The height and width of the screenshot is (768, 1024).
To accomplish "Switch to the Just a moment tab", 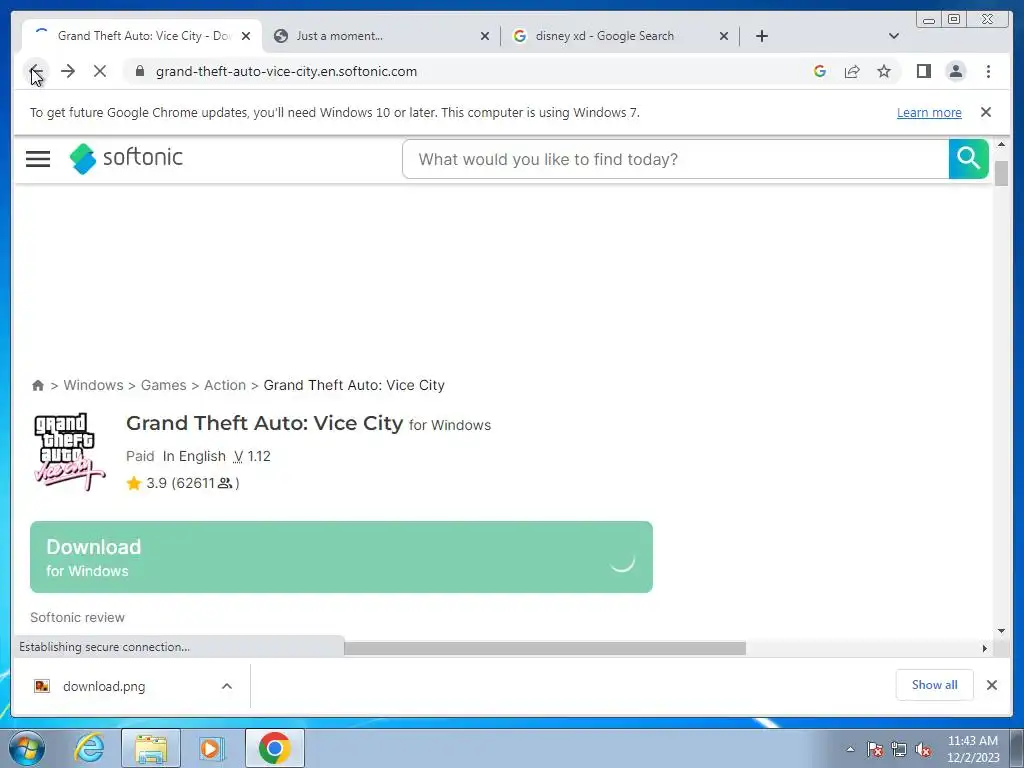I will coord(381,36).
